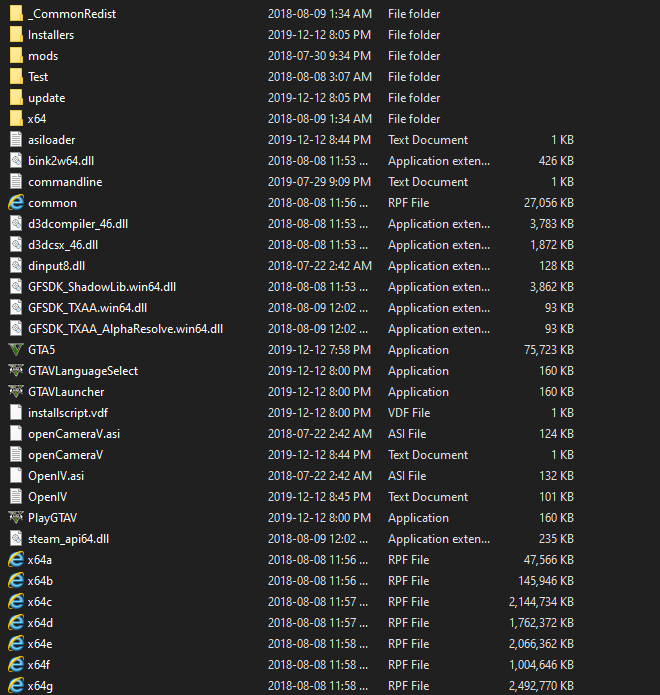Click the OpenIV.asi file icon
660x695 pixels.
[16, 476]
